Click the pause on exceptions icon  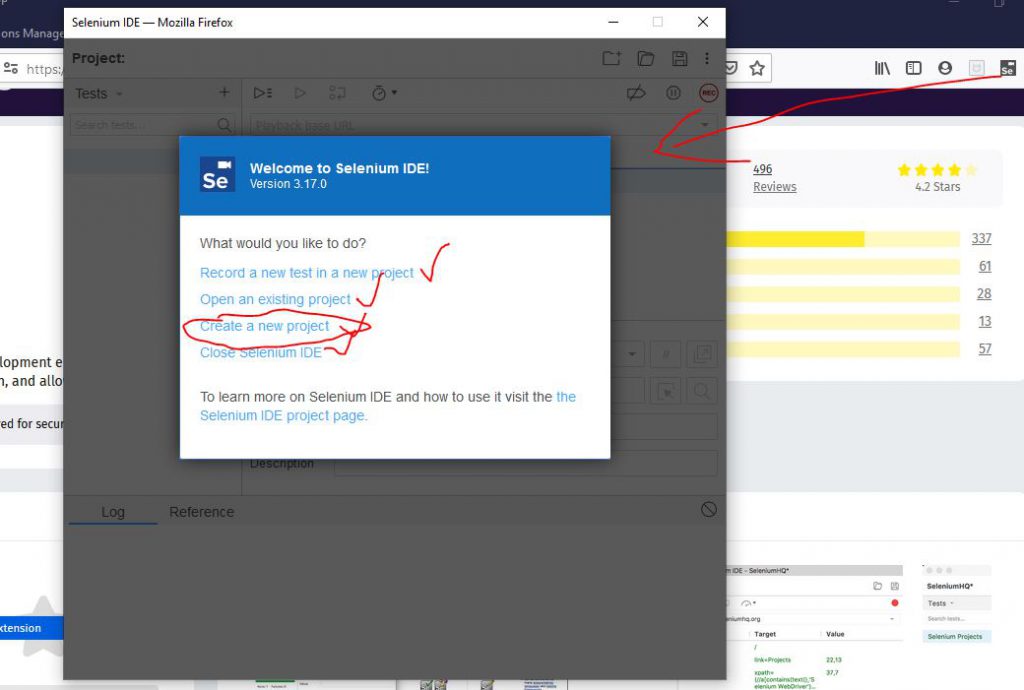click(673, 93)
